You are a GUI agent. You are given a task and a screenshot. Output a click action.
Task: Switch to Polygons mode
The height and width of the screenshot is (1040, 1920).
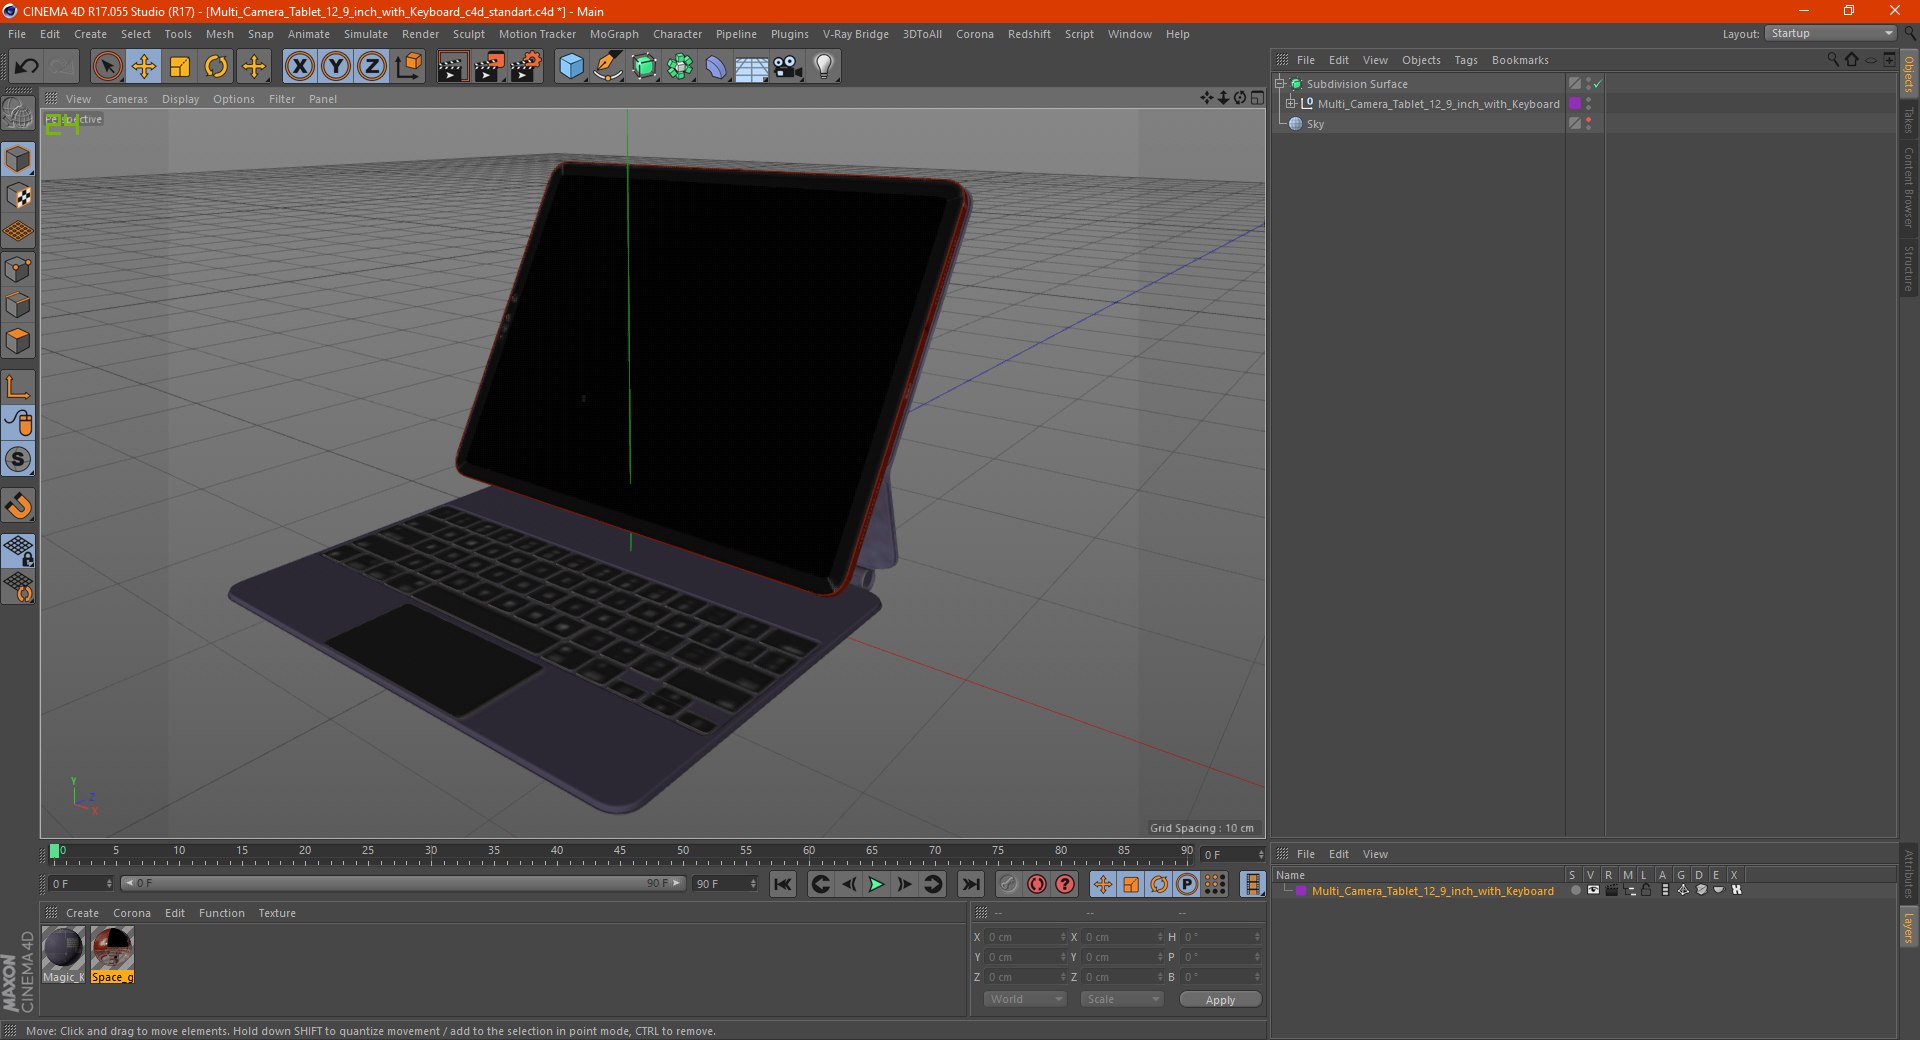pos(18,341)
